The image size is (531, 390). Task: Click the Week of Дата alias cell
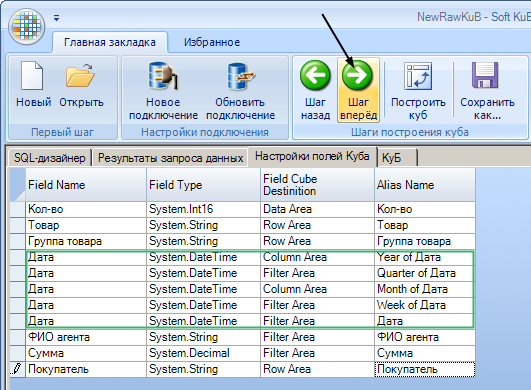point(425,305)
